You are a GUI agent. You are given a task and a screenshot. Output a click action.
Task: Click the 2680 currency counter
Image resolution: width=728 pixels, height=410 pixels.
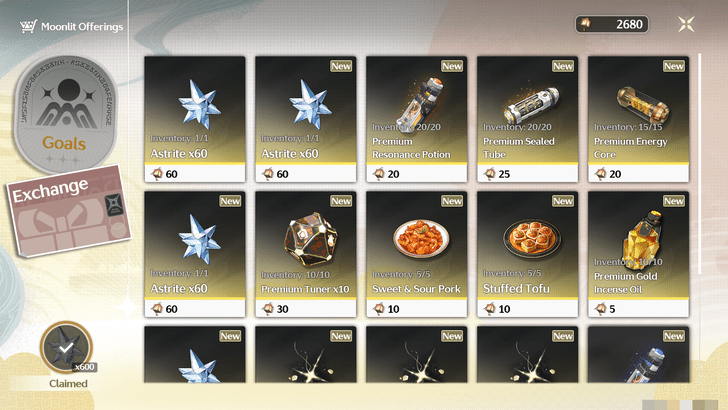(x=612, y=24)
